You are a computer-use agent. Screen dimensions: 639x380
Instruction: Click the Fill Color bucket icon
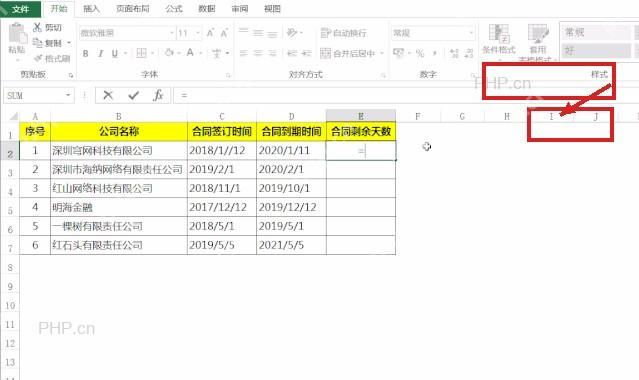(169, 53)
